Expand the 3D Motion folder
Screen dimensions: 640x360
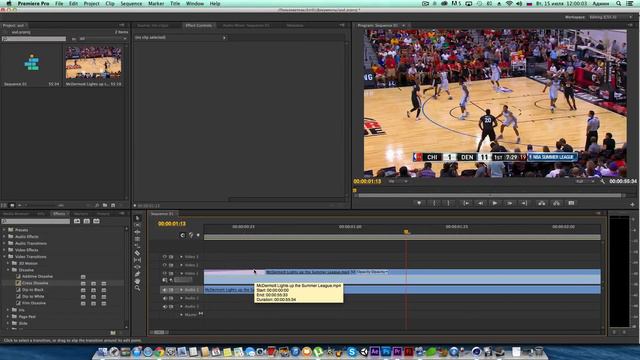pos(8,263)
